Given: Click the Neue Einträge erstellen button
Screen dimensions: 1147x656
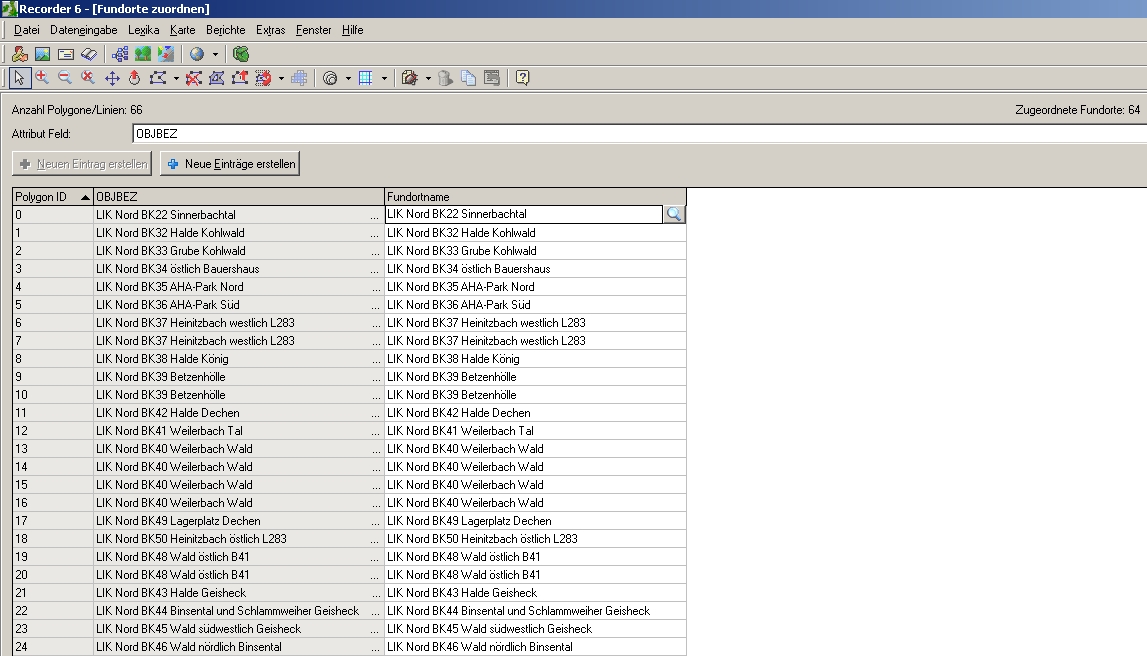Looking at the screenshot, I should pyautogui.click(x=230, y=164).
